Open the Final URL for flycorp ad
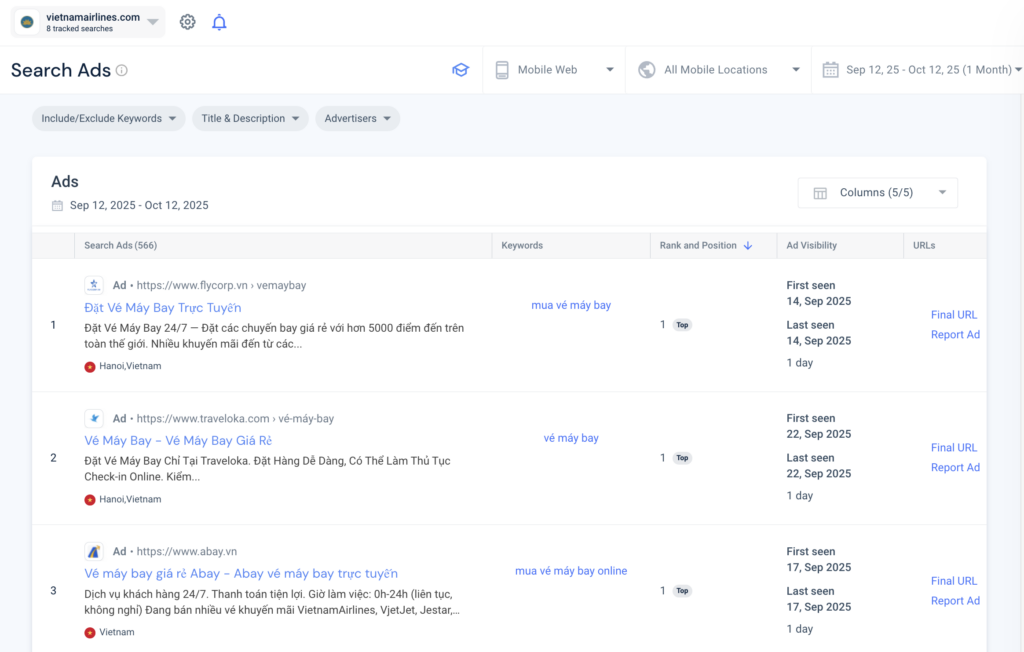This screenshot has width=1024, height=652. click(x=953, y=315)
